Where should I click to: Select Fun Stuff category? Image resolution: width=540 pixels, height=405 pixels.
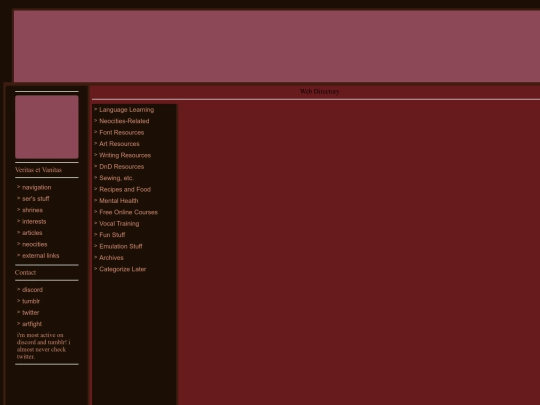coord(112,235)
